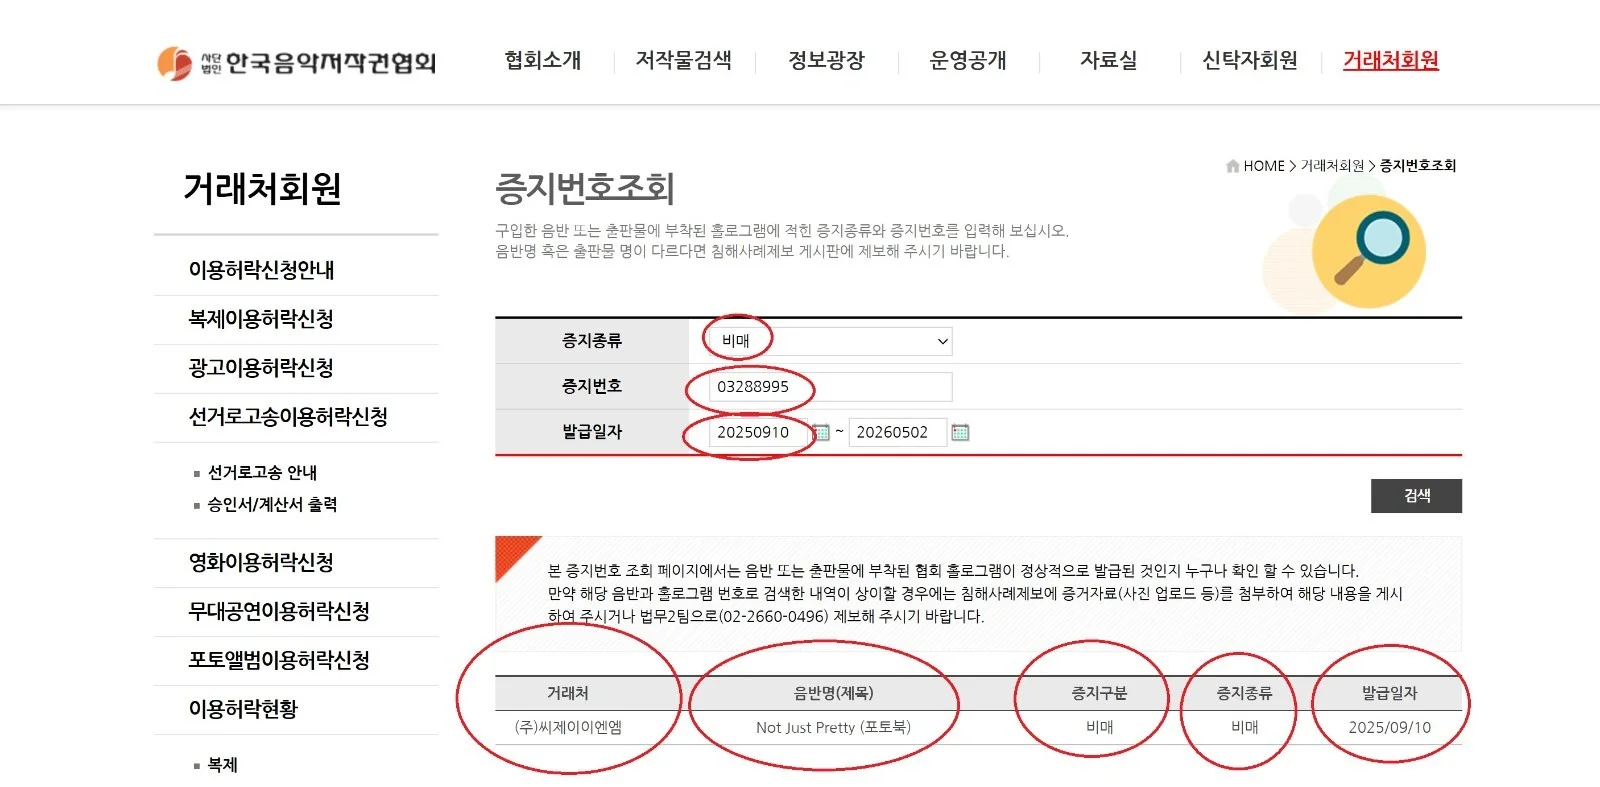Viewport: 1600px width, 787px height.
Task: Click the 증지번호조회 page heading
Action: (585, 188)
